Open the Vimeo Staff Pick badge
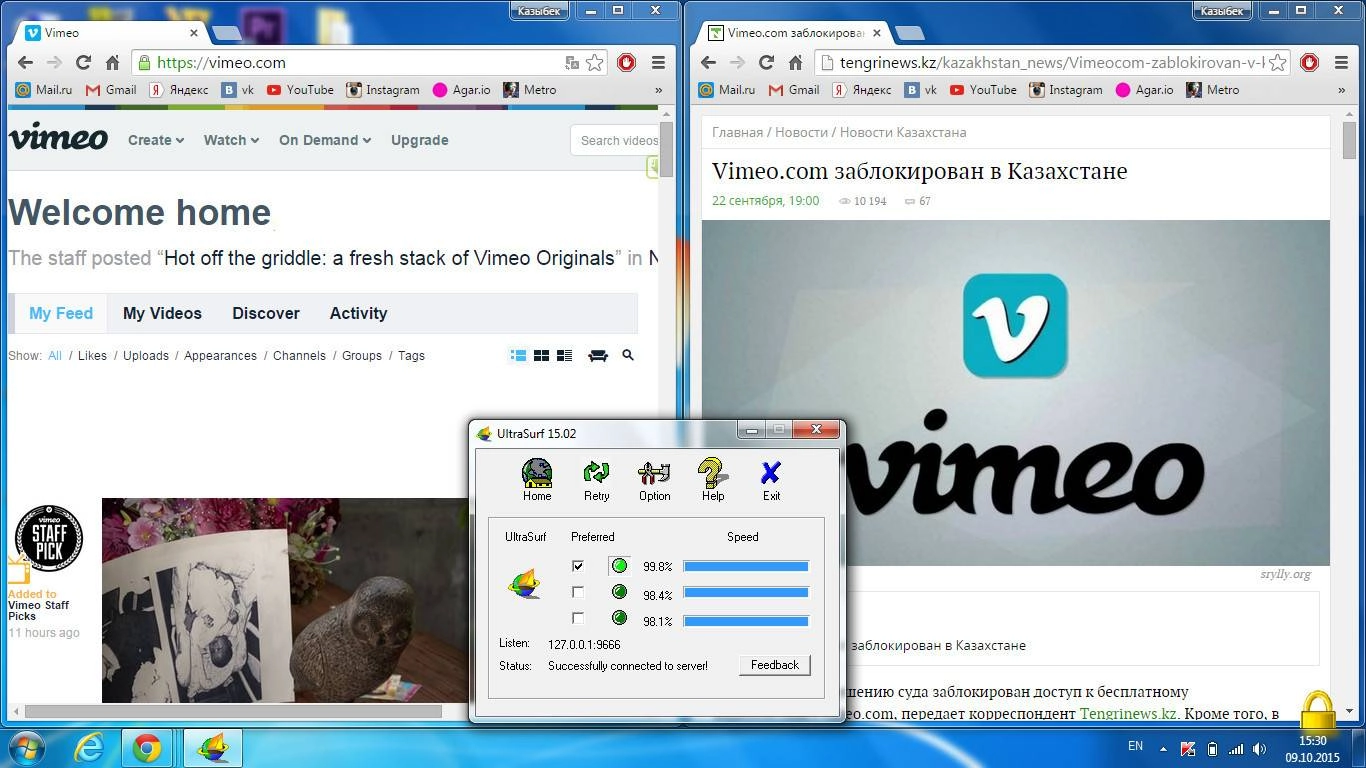Viewport: 1366px width, 768px height. [49, 538]
